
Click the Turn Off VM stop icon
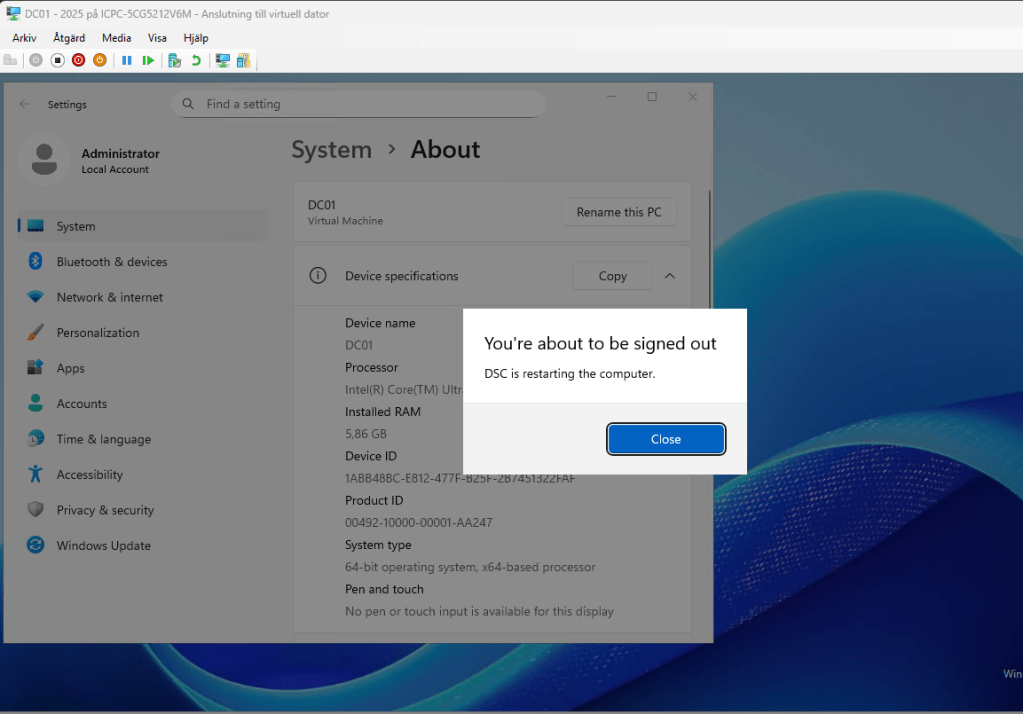coord(57,60)
